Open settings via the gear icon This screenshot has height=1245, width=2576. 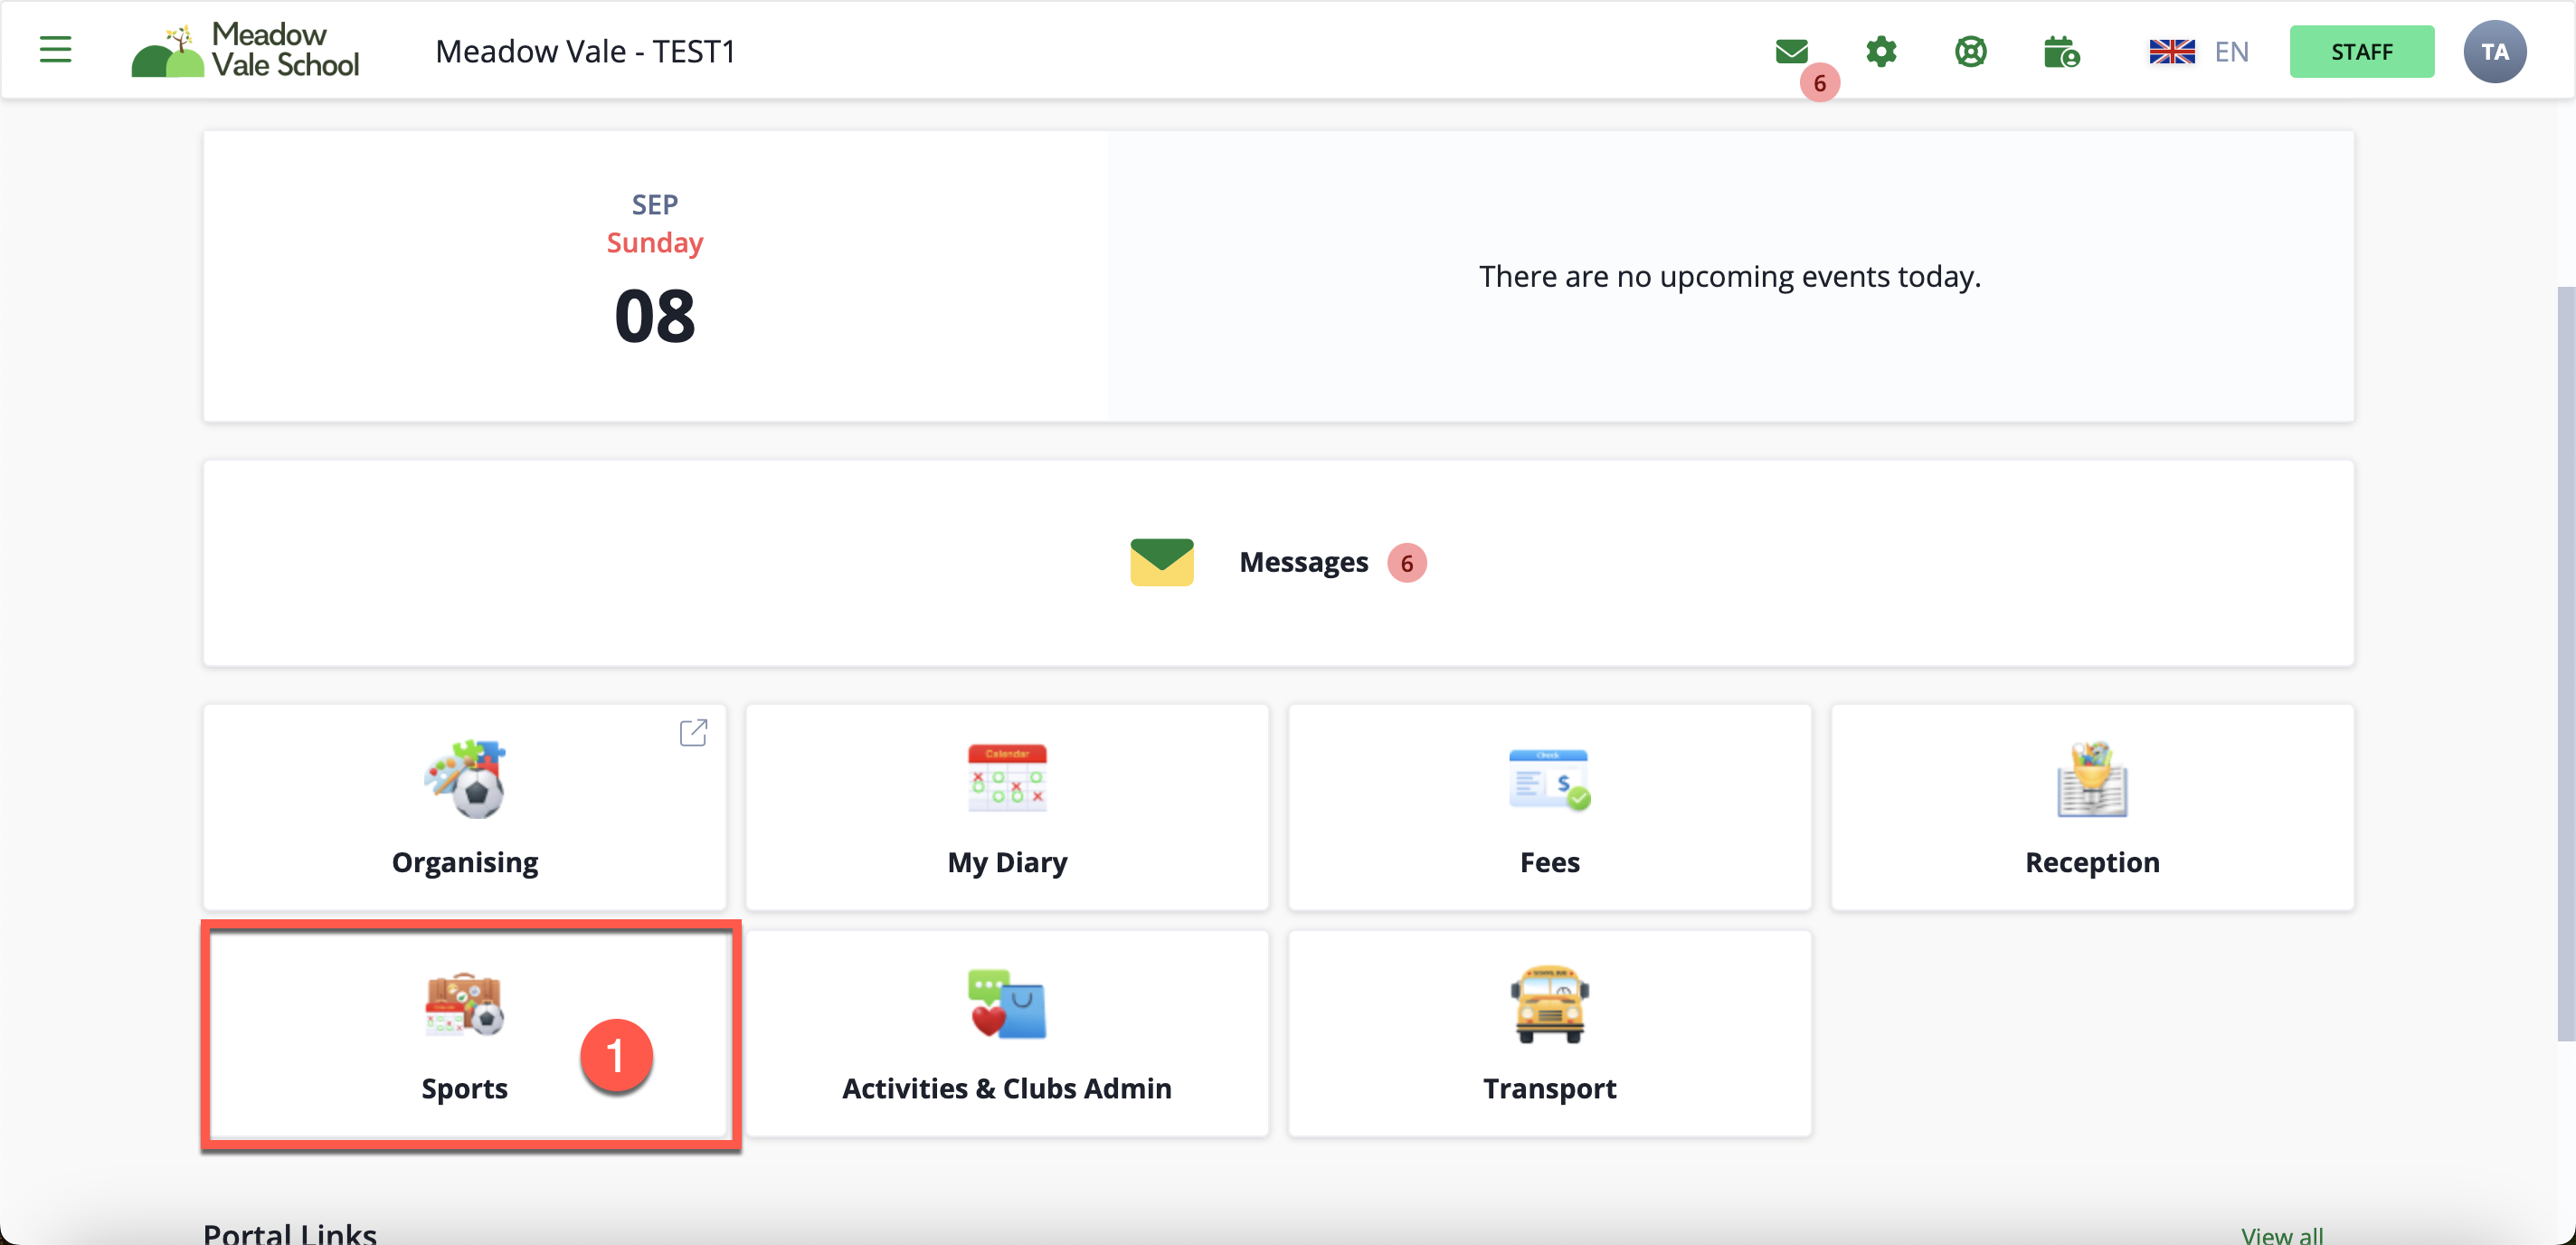click(x=1881, y=51)
